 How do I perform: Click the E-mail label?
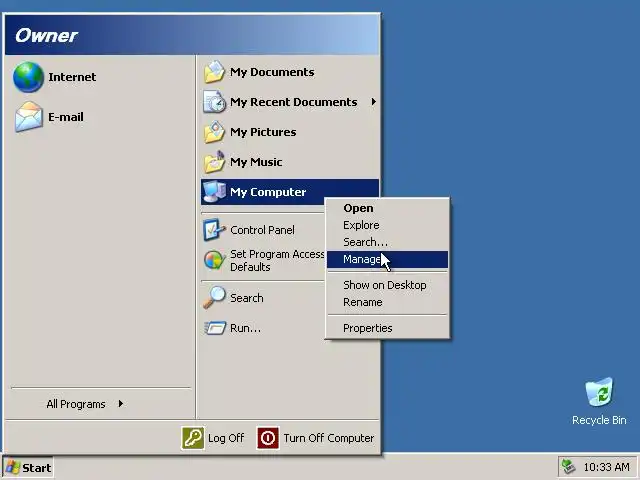tap(66, 117)
